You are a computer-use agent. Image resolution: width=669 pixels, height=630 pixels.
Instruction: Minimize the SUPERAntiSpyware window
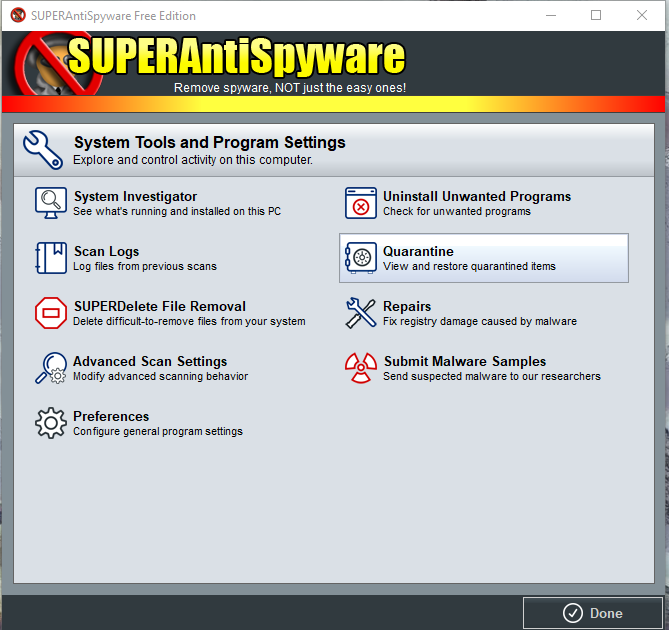[x=551, y=15]
